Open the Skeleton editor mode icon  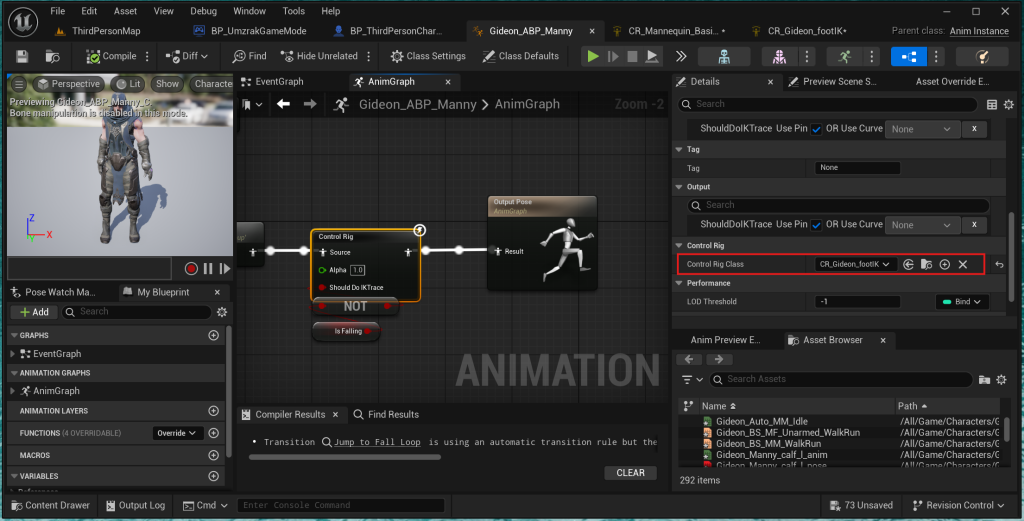[724, 56]
